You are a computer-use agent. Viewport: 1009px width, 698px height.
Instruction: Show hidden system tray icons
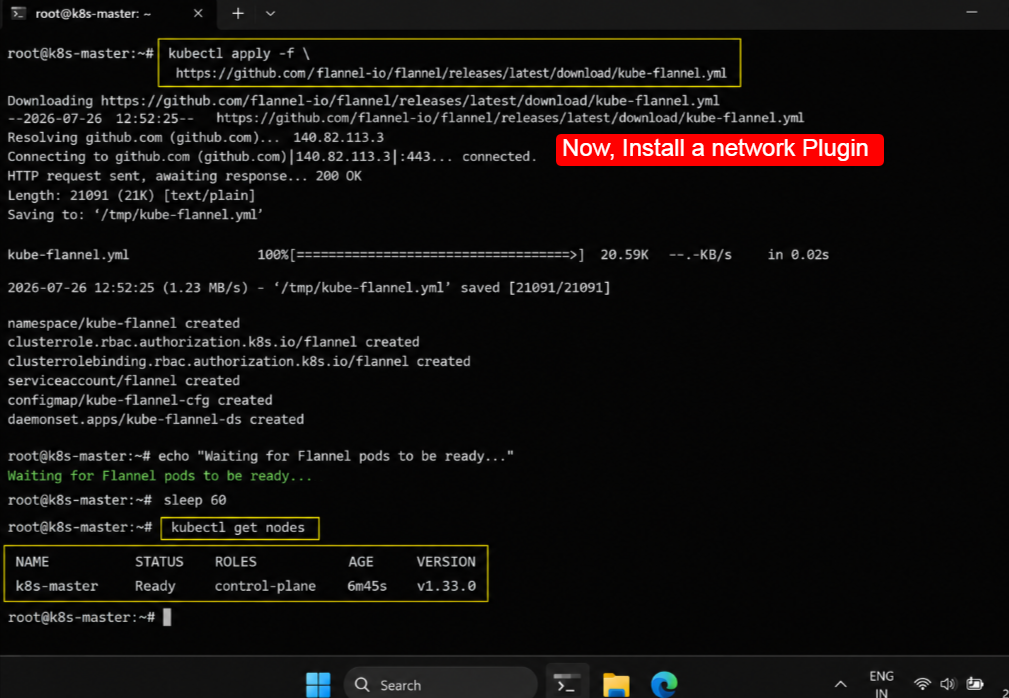pos(840,684)
